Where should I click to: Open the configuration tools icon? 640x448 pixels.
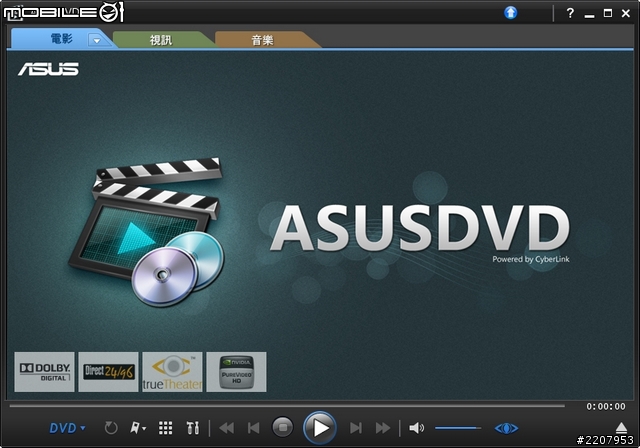click(x=193, y=428)
